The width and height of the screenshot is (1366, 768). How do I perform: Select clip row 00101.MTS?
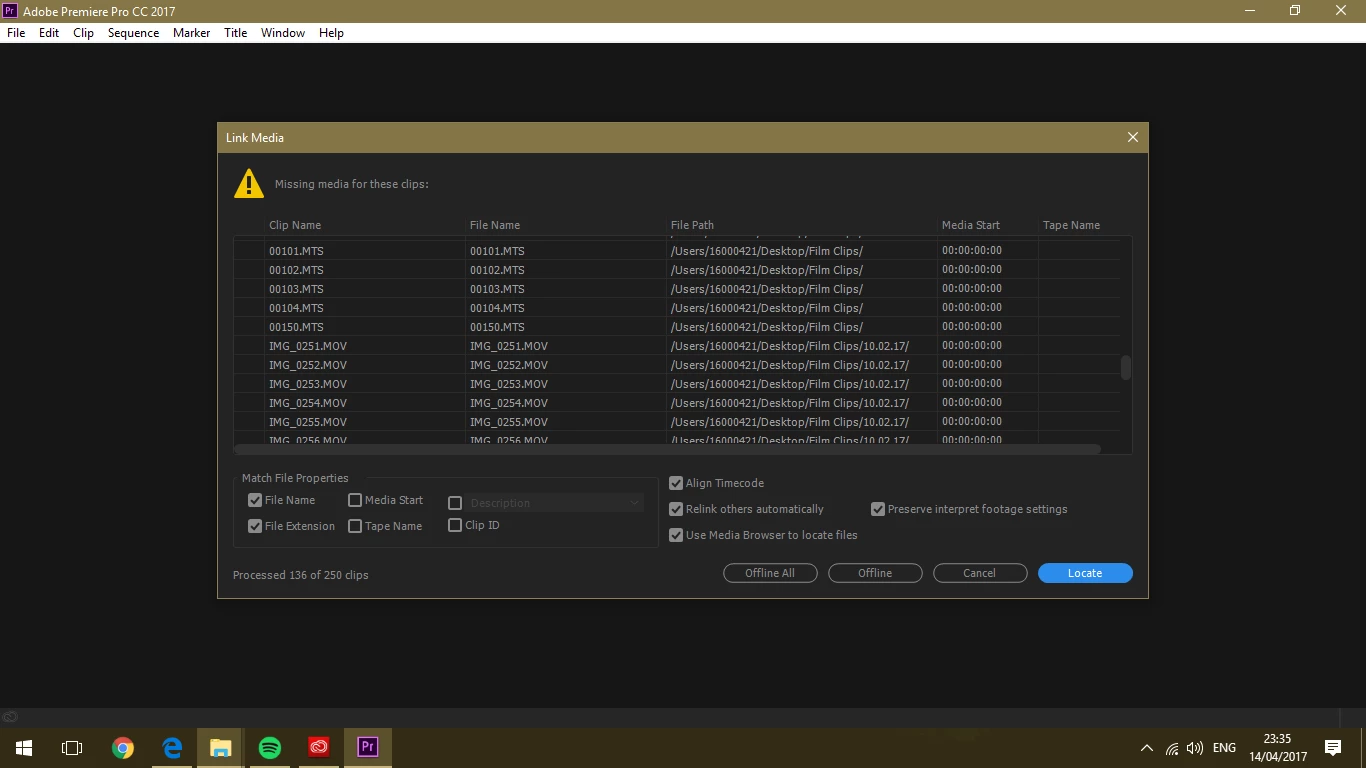click(677, 251)
